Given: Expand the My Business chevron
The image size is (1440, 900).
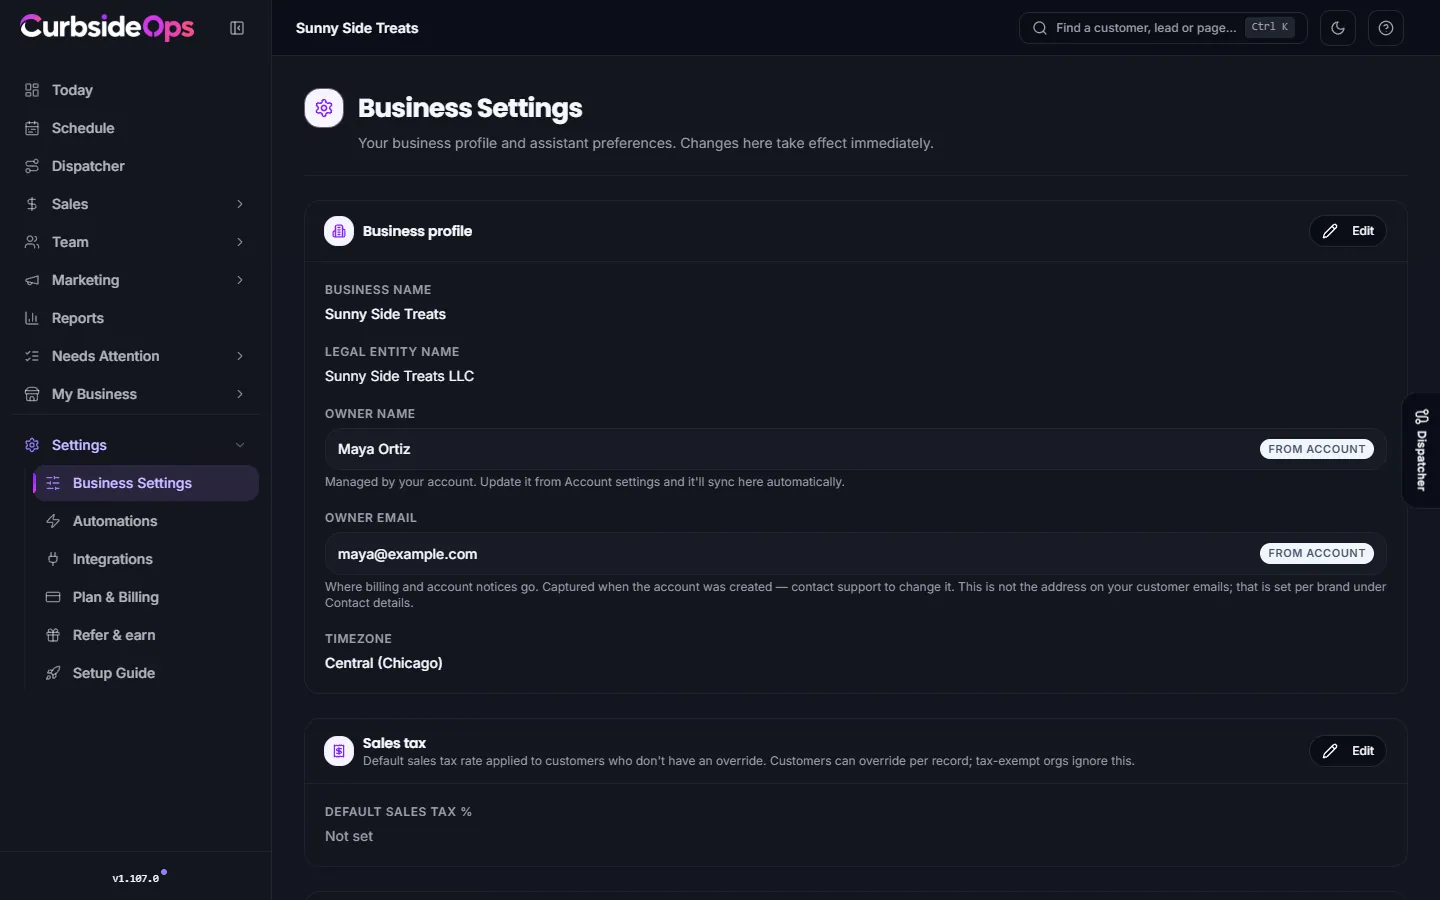Looking at the screenshot, I should pyautogui.click(x=240, y=394).
